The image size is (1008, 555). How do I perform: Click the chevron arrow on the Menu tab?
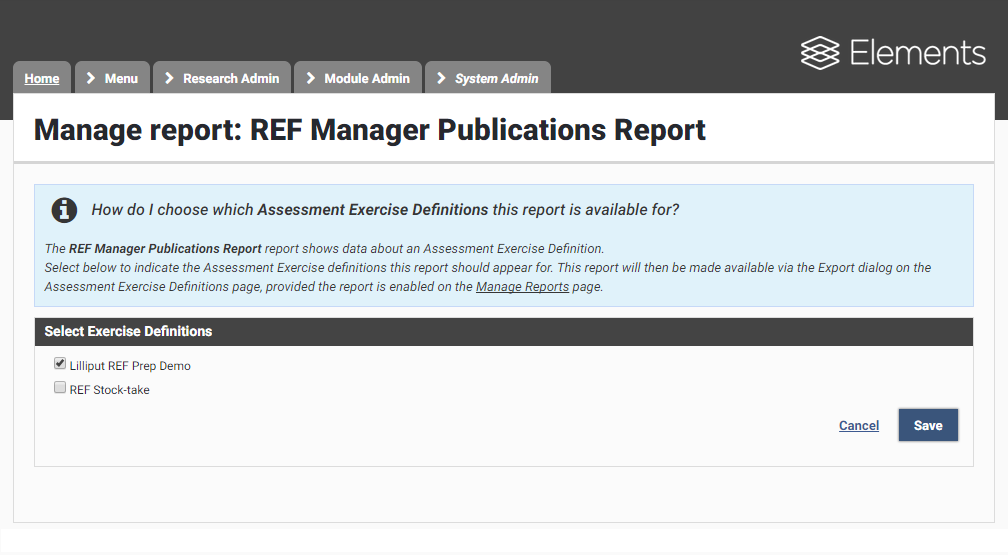click(92, 78)
